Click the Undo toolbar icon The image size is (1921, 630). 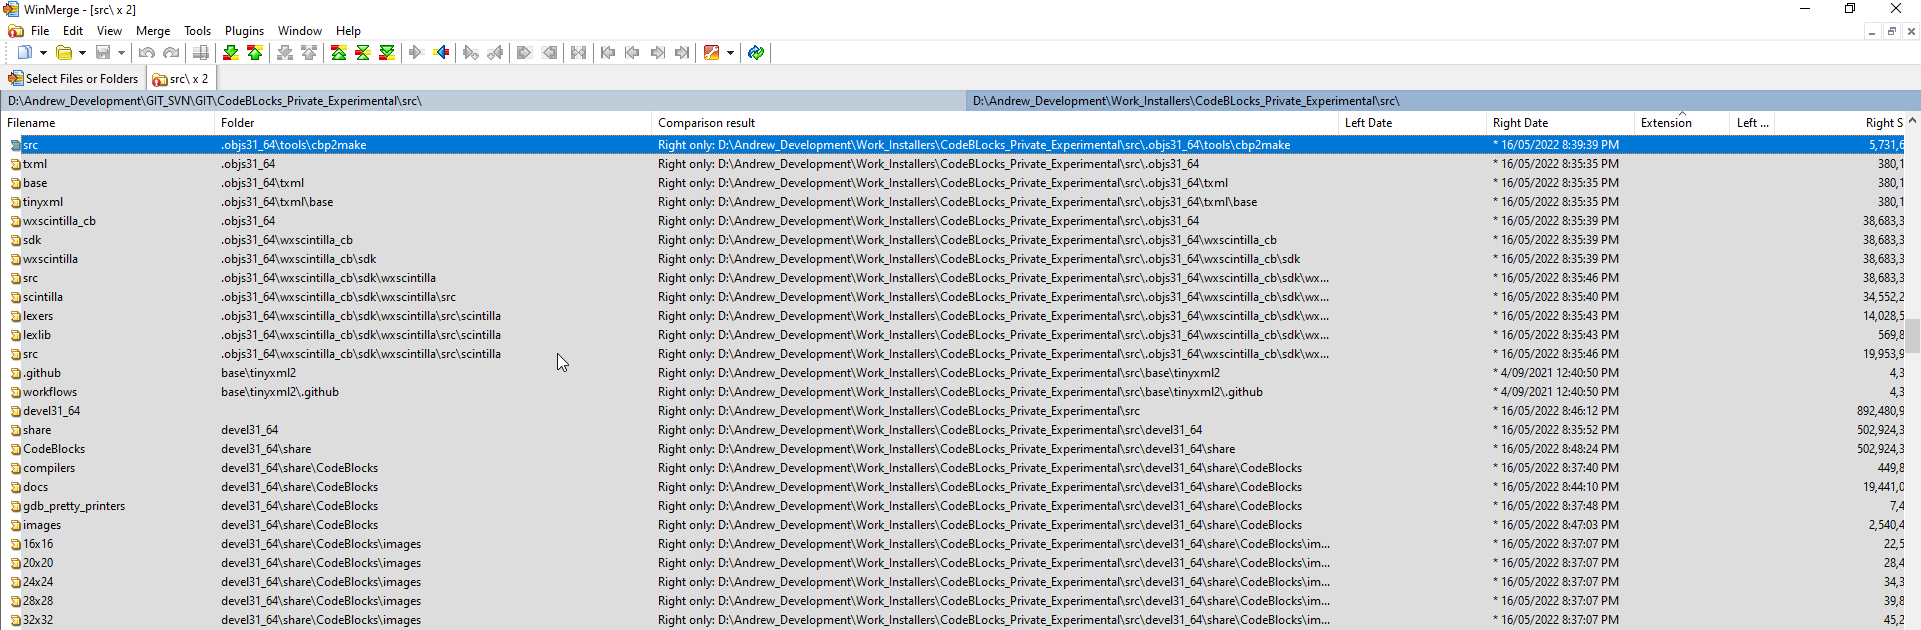tap(147, 53)
